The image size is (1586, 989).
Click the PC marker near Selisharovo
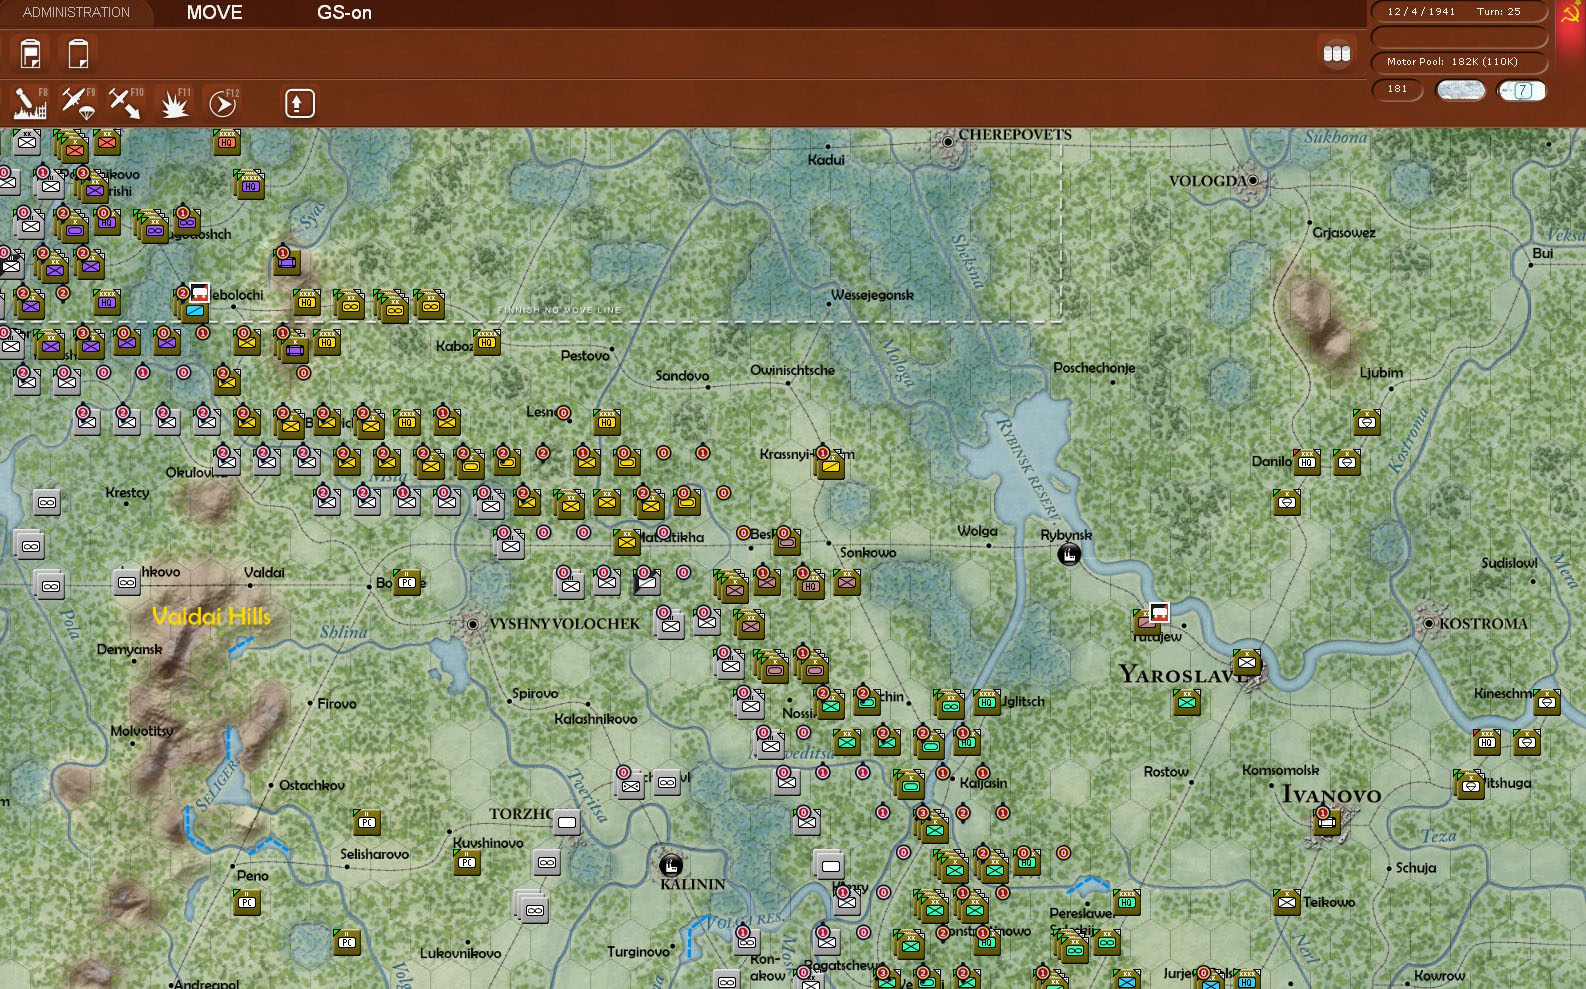pos(367,822)
